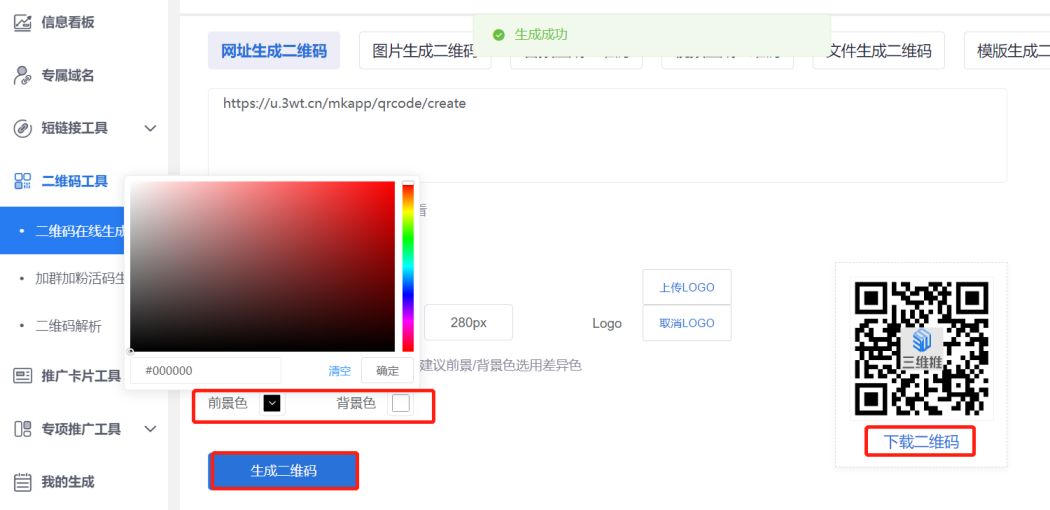The height and width of the screenshot is (510, 1050).
Task: Expand the 专项推广工具 submenu chevron
Action: (x=151, y=428)
